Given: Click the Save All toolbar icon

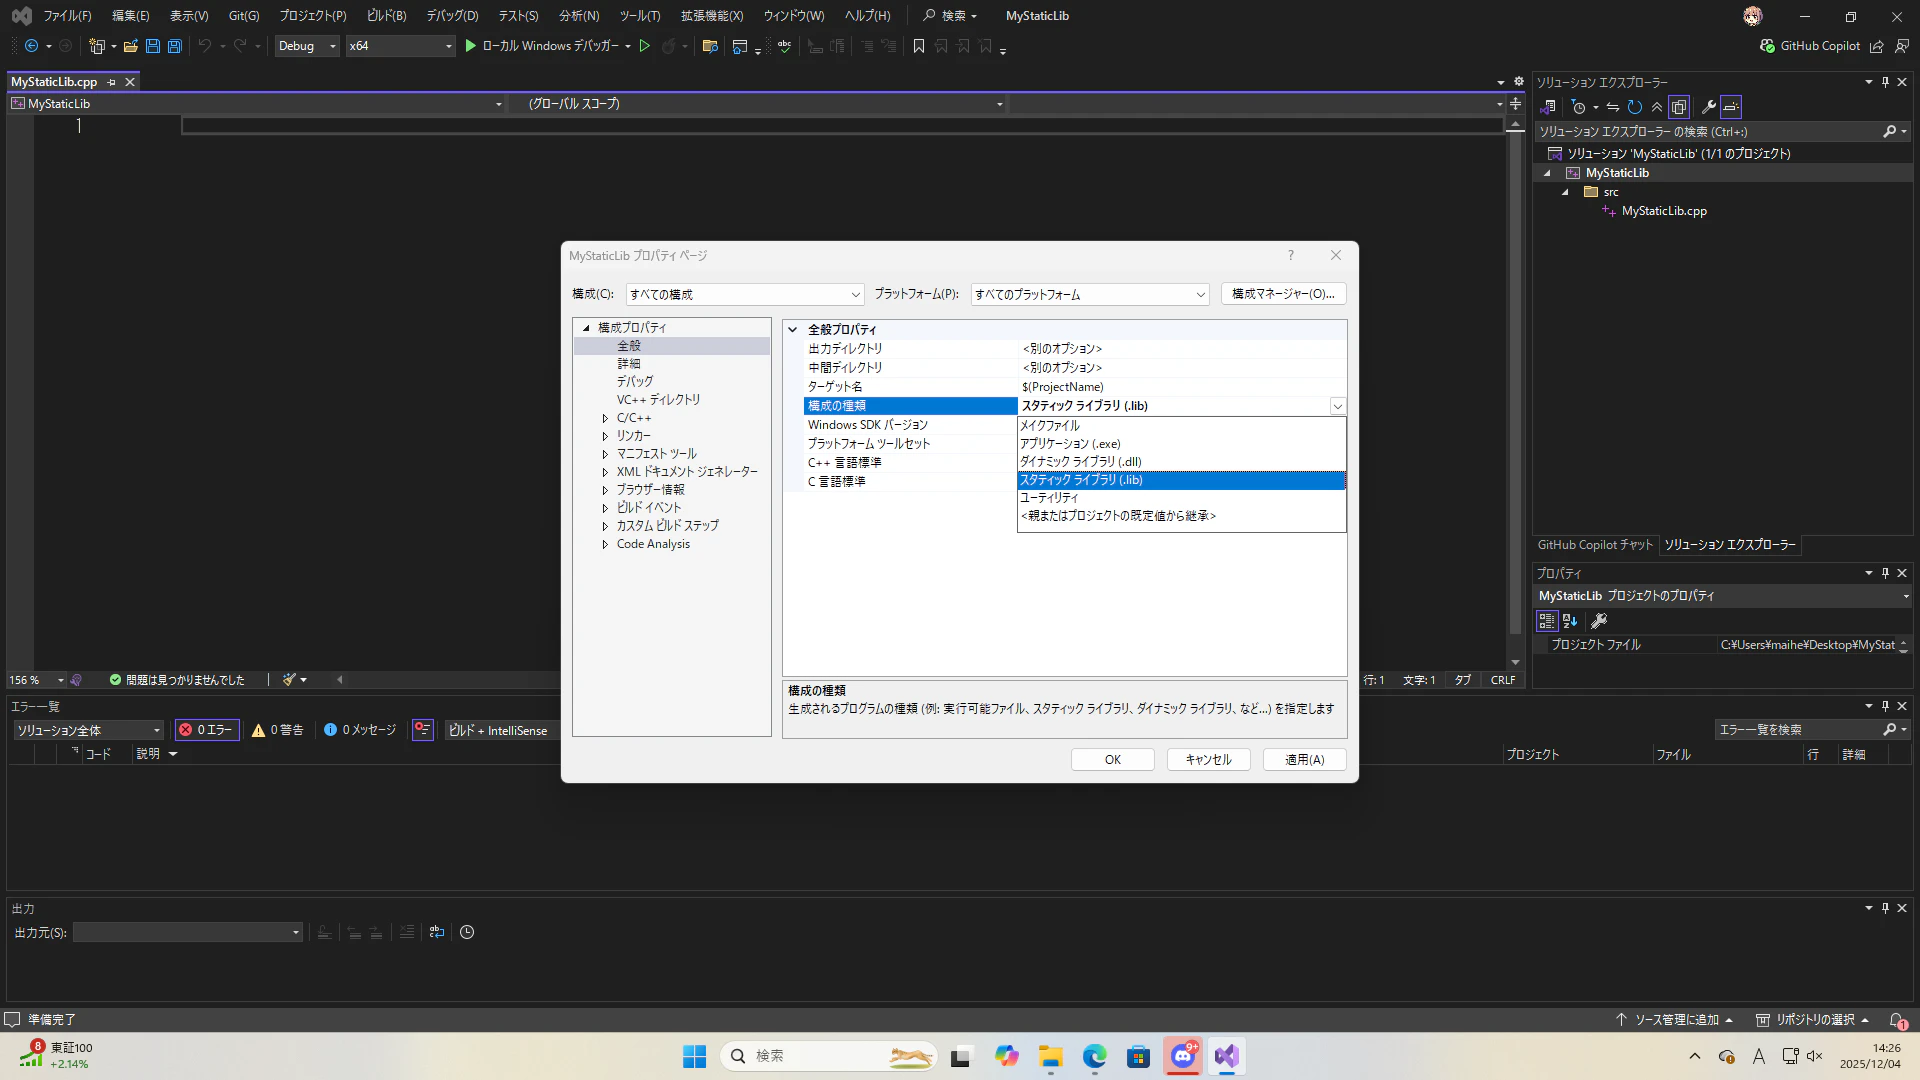Looking at the screenshot, I should click(175, 46).
